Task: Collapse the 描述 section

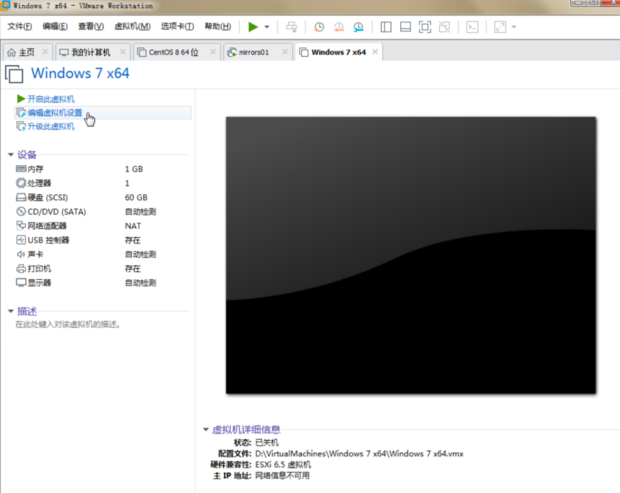Action: pyautogui.click(x=11, y=311)
